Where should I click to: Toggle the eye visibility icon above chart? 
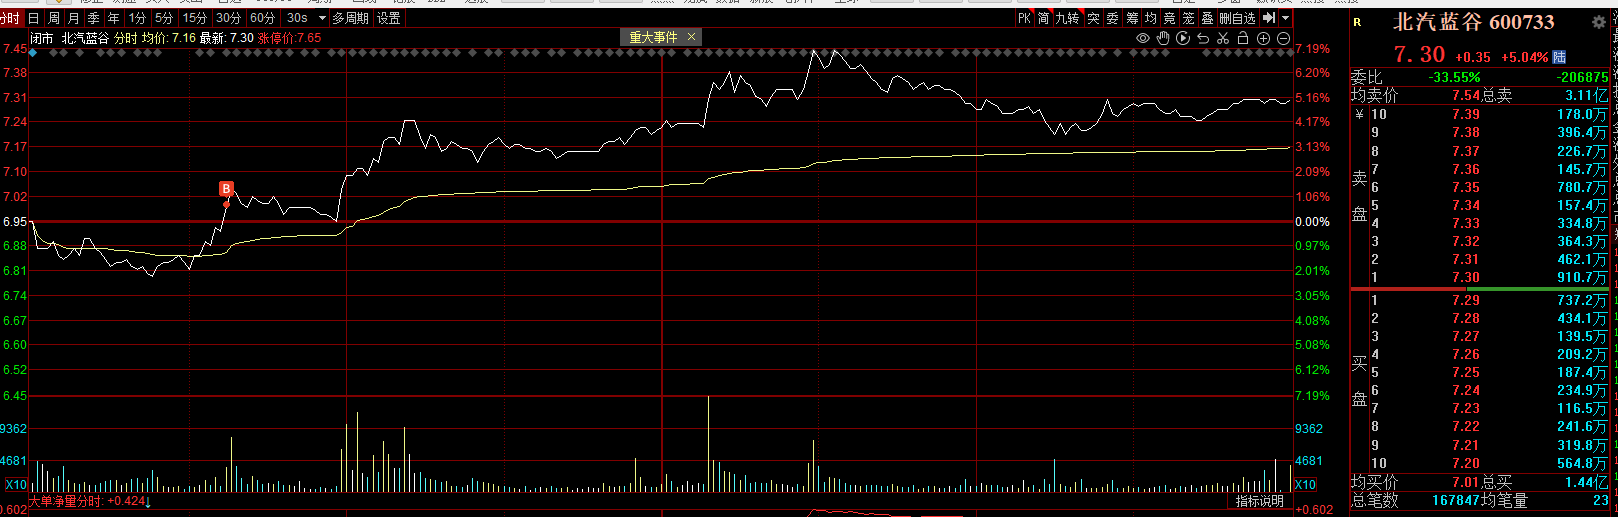pyautogui.click(x=1143, y=38)
